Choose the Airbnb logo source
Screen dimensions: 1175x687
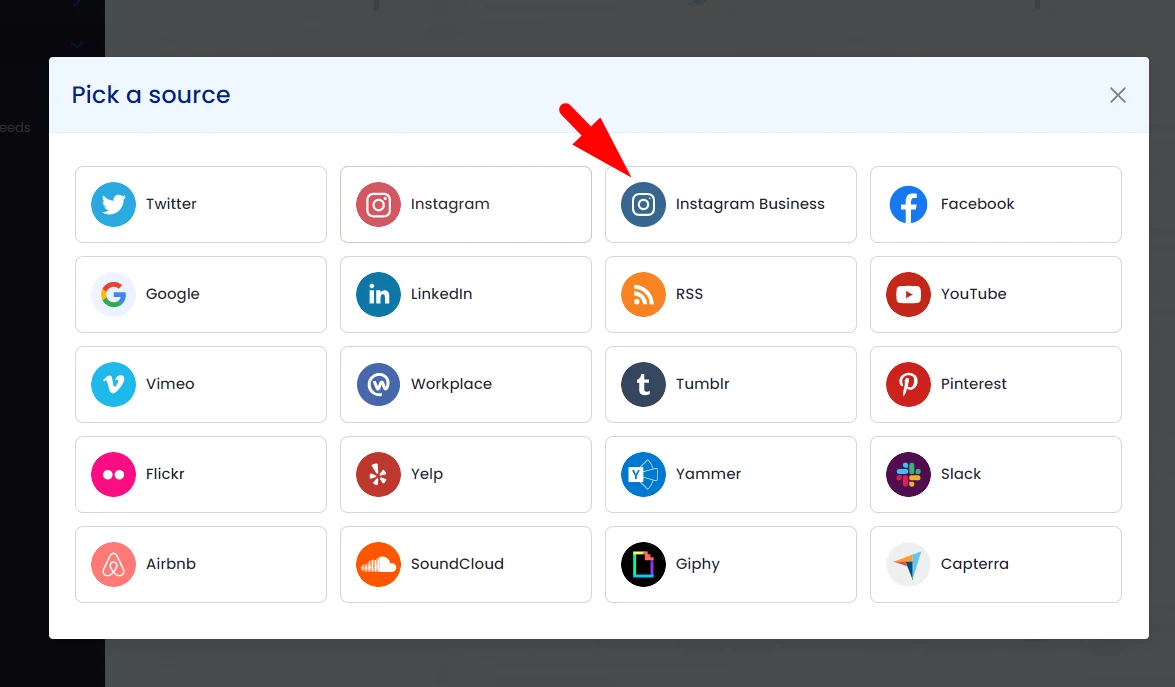[113, 564]
